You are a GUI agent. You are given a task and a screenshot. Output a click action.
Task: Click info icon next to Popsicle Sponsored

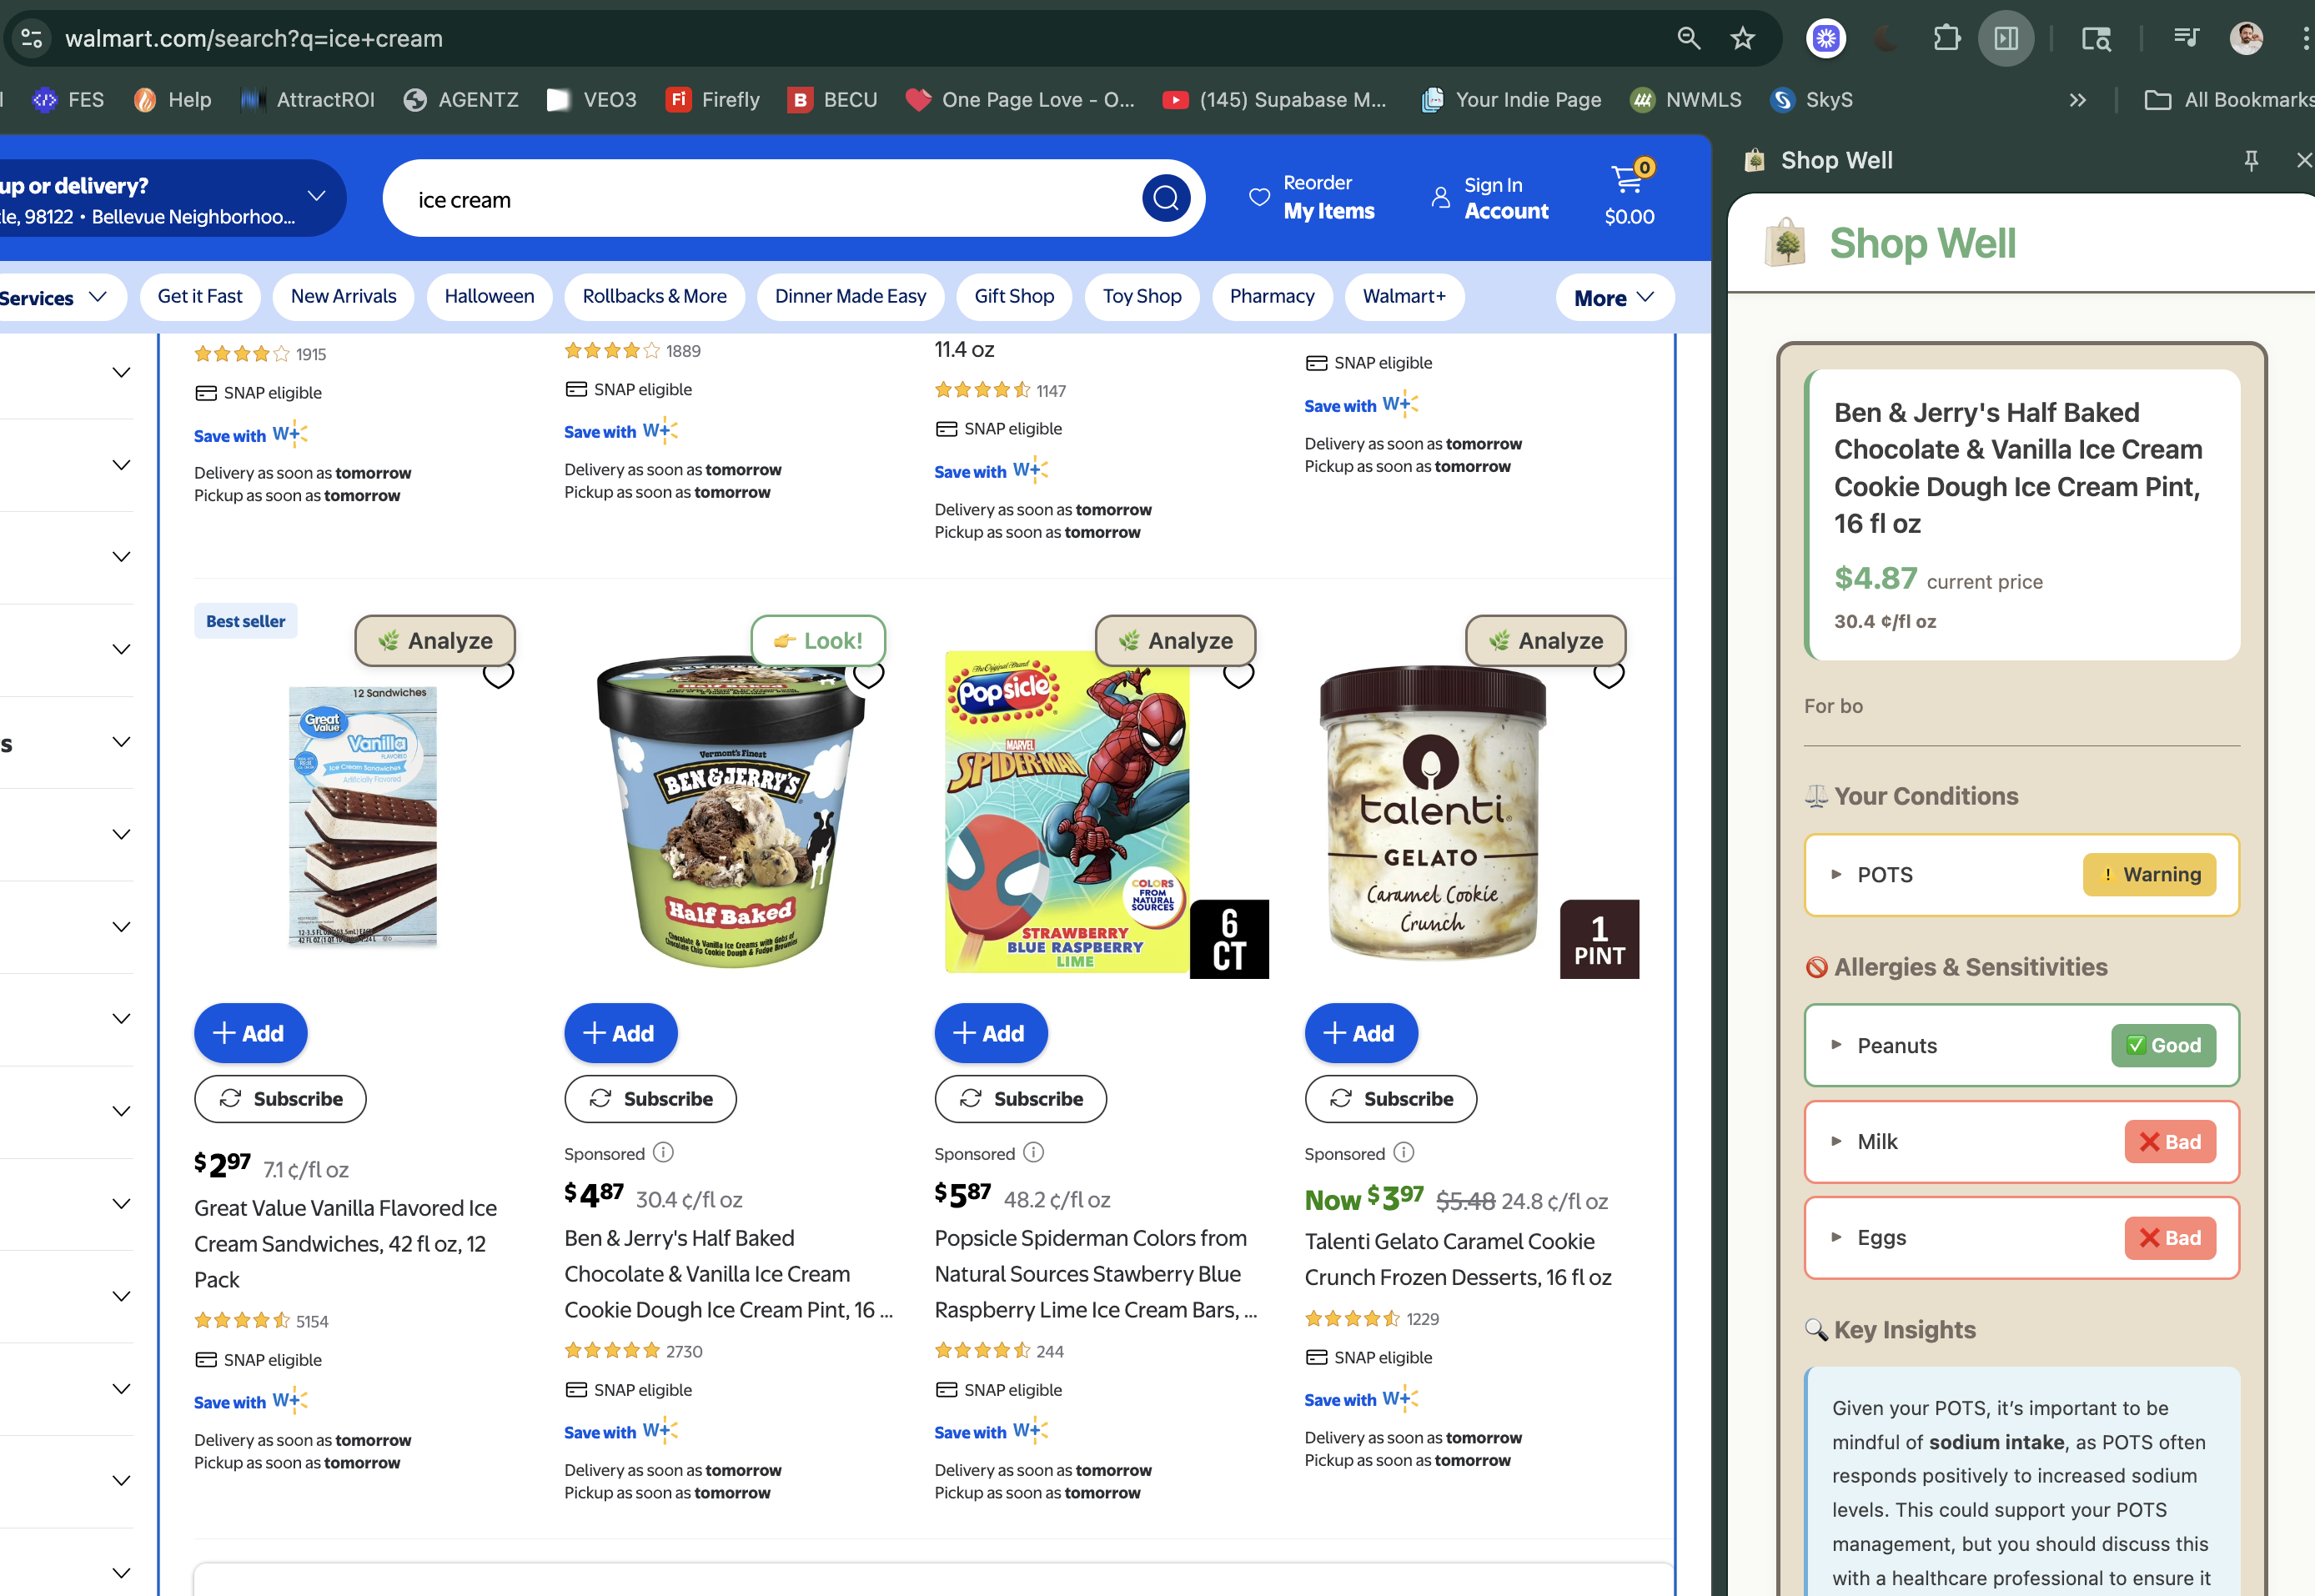tap(1034, 1152)
